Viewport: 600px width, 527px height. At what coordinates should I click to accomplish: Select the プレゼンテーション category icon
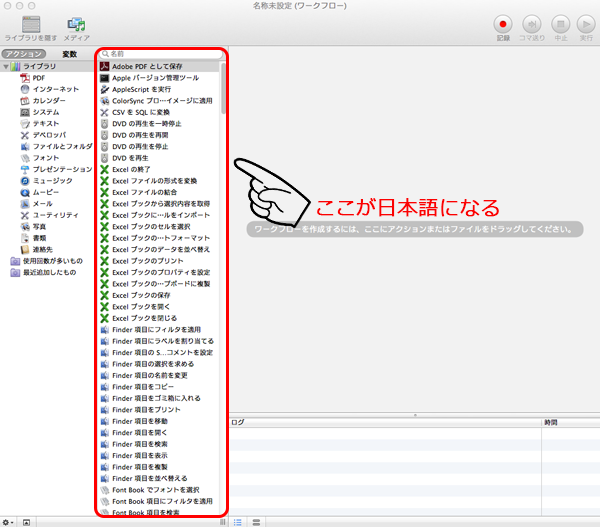pyautogui.click(x=25, y=170)
